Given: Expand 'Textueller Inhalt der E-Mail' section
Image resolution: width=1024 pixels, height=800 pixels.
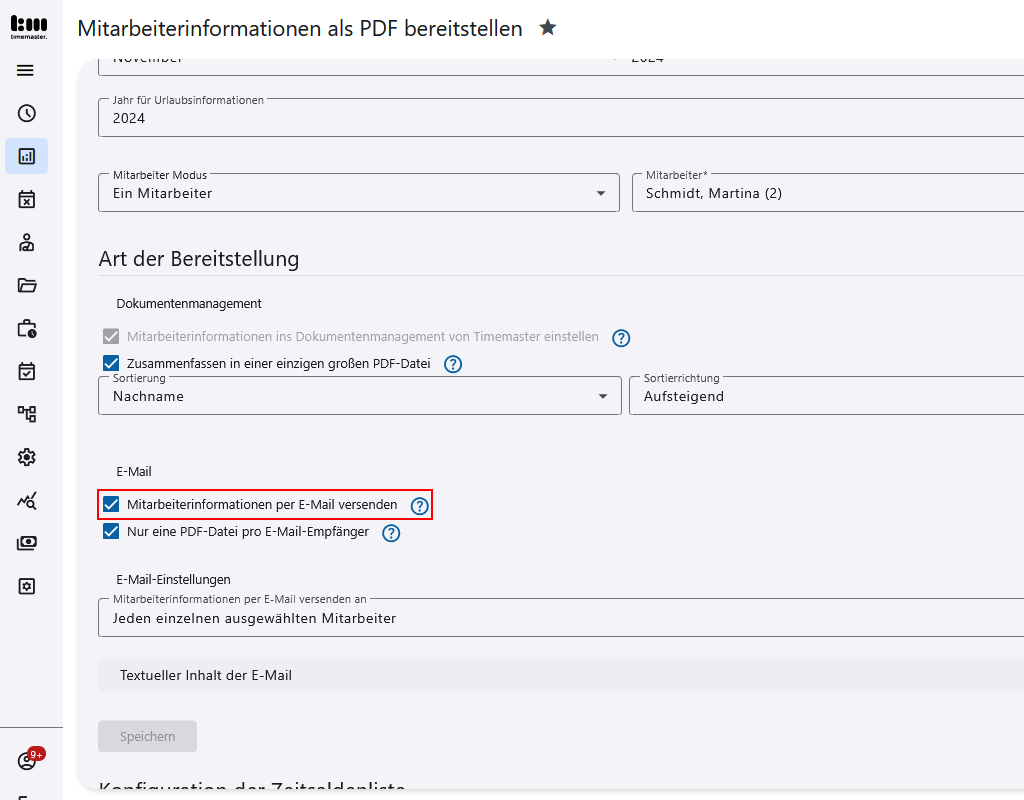Looking at the screenshot, I should (x=560, y=675).
